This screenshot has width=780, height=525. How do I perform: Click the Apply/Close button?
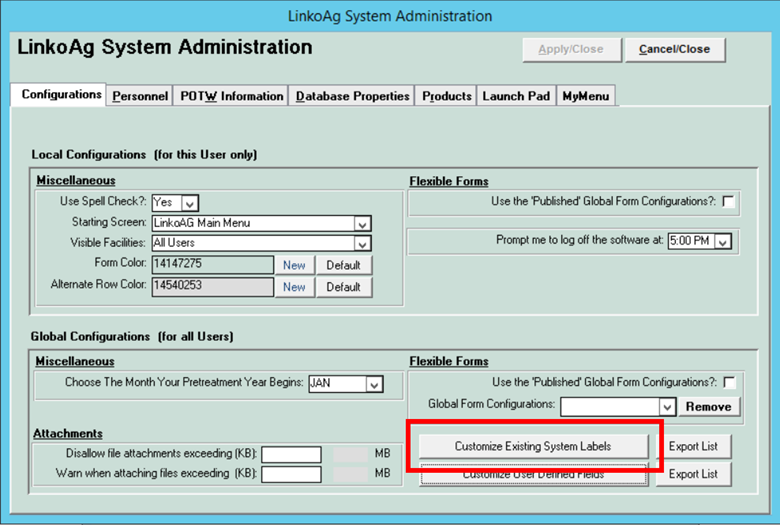click(572, 50)
